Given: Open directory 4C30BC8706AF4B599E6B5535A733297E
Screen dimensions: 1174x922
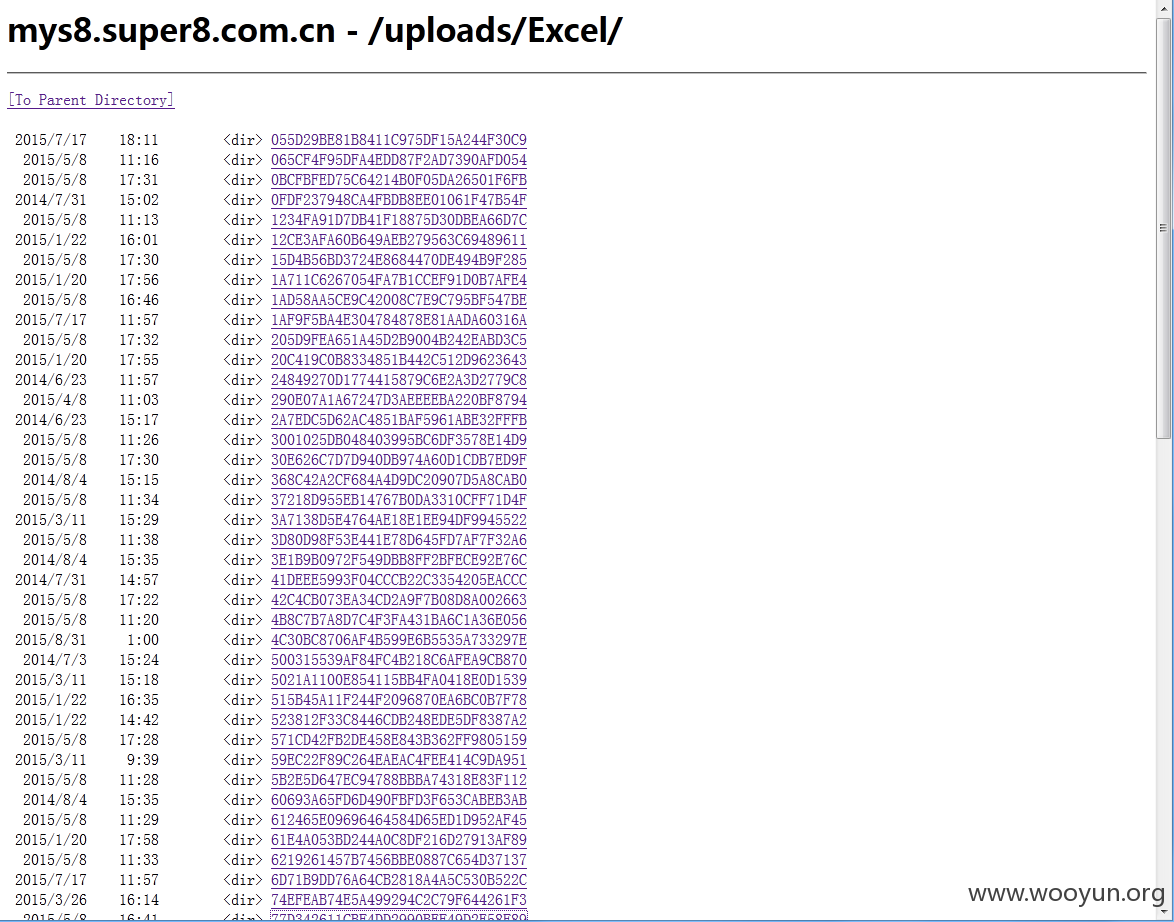Looking at the screenshot, I should [398, 640].
